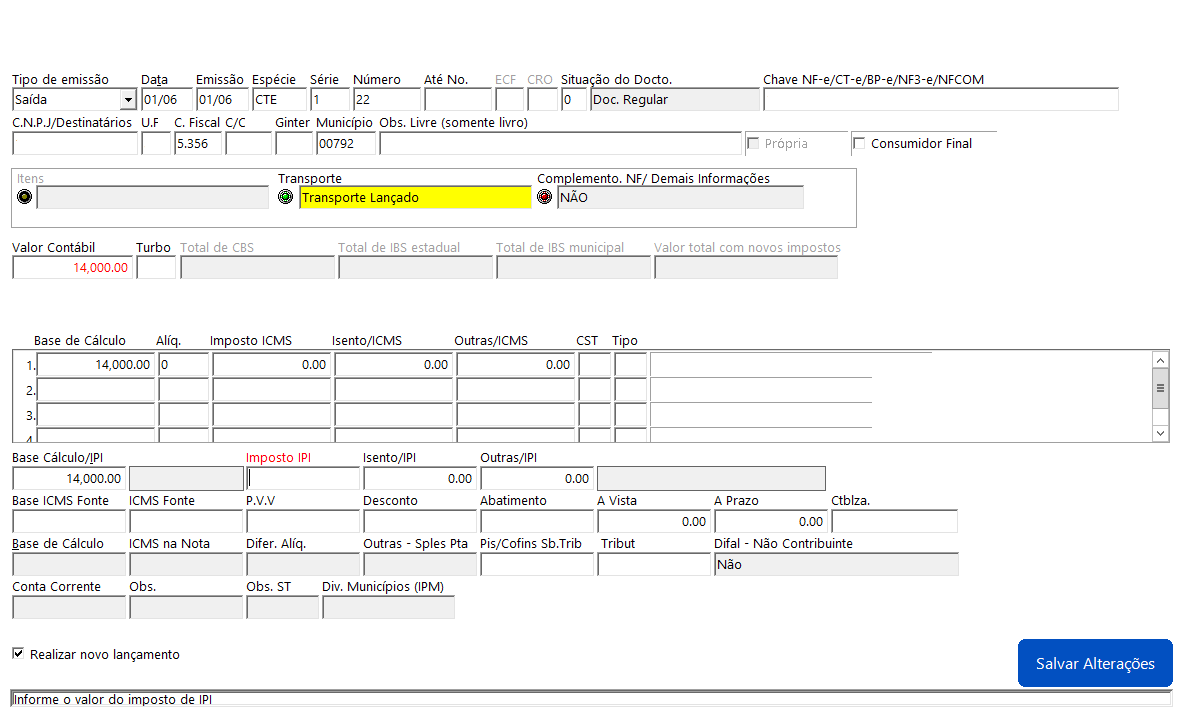Click row 3 Imposto ICMS cell
1185x707 pixels.
coord(272,415)
